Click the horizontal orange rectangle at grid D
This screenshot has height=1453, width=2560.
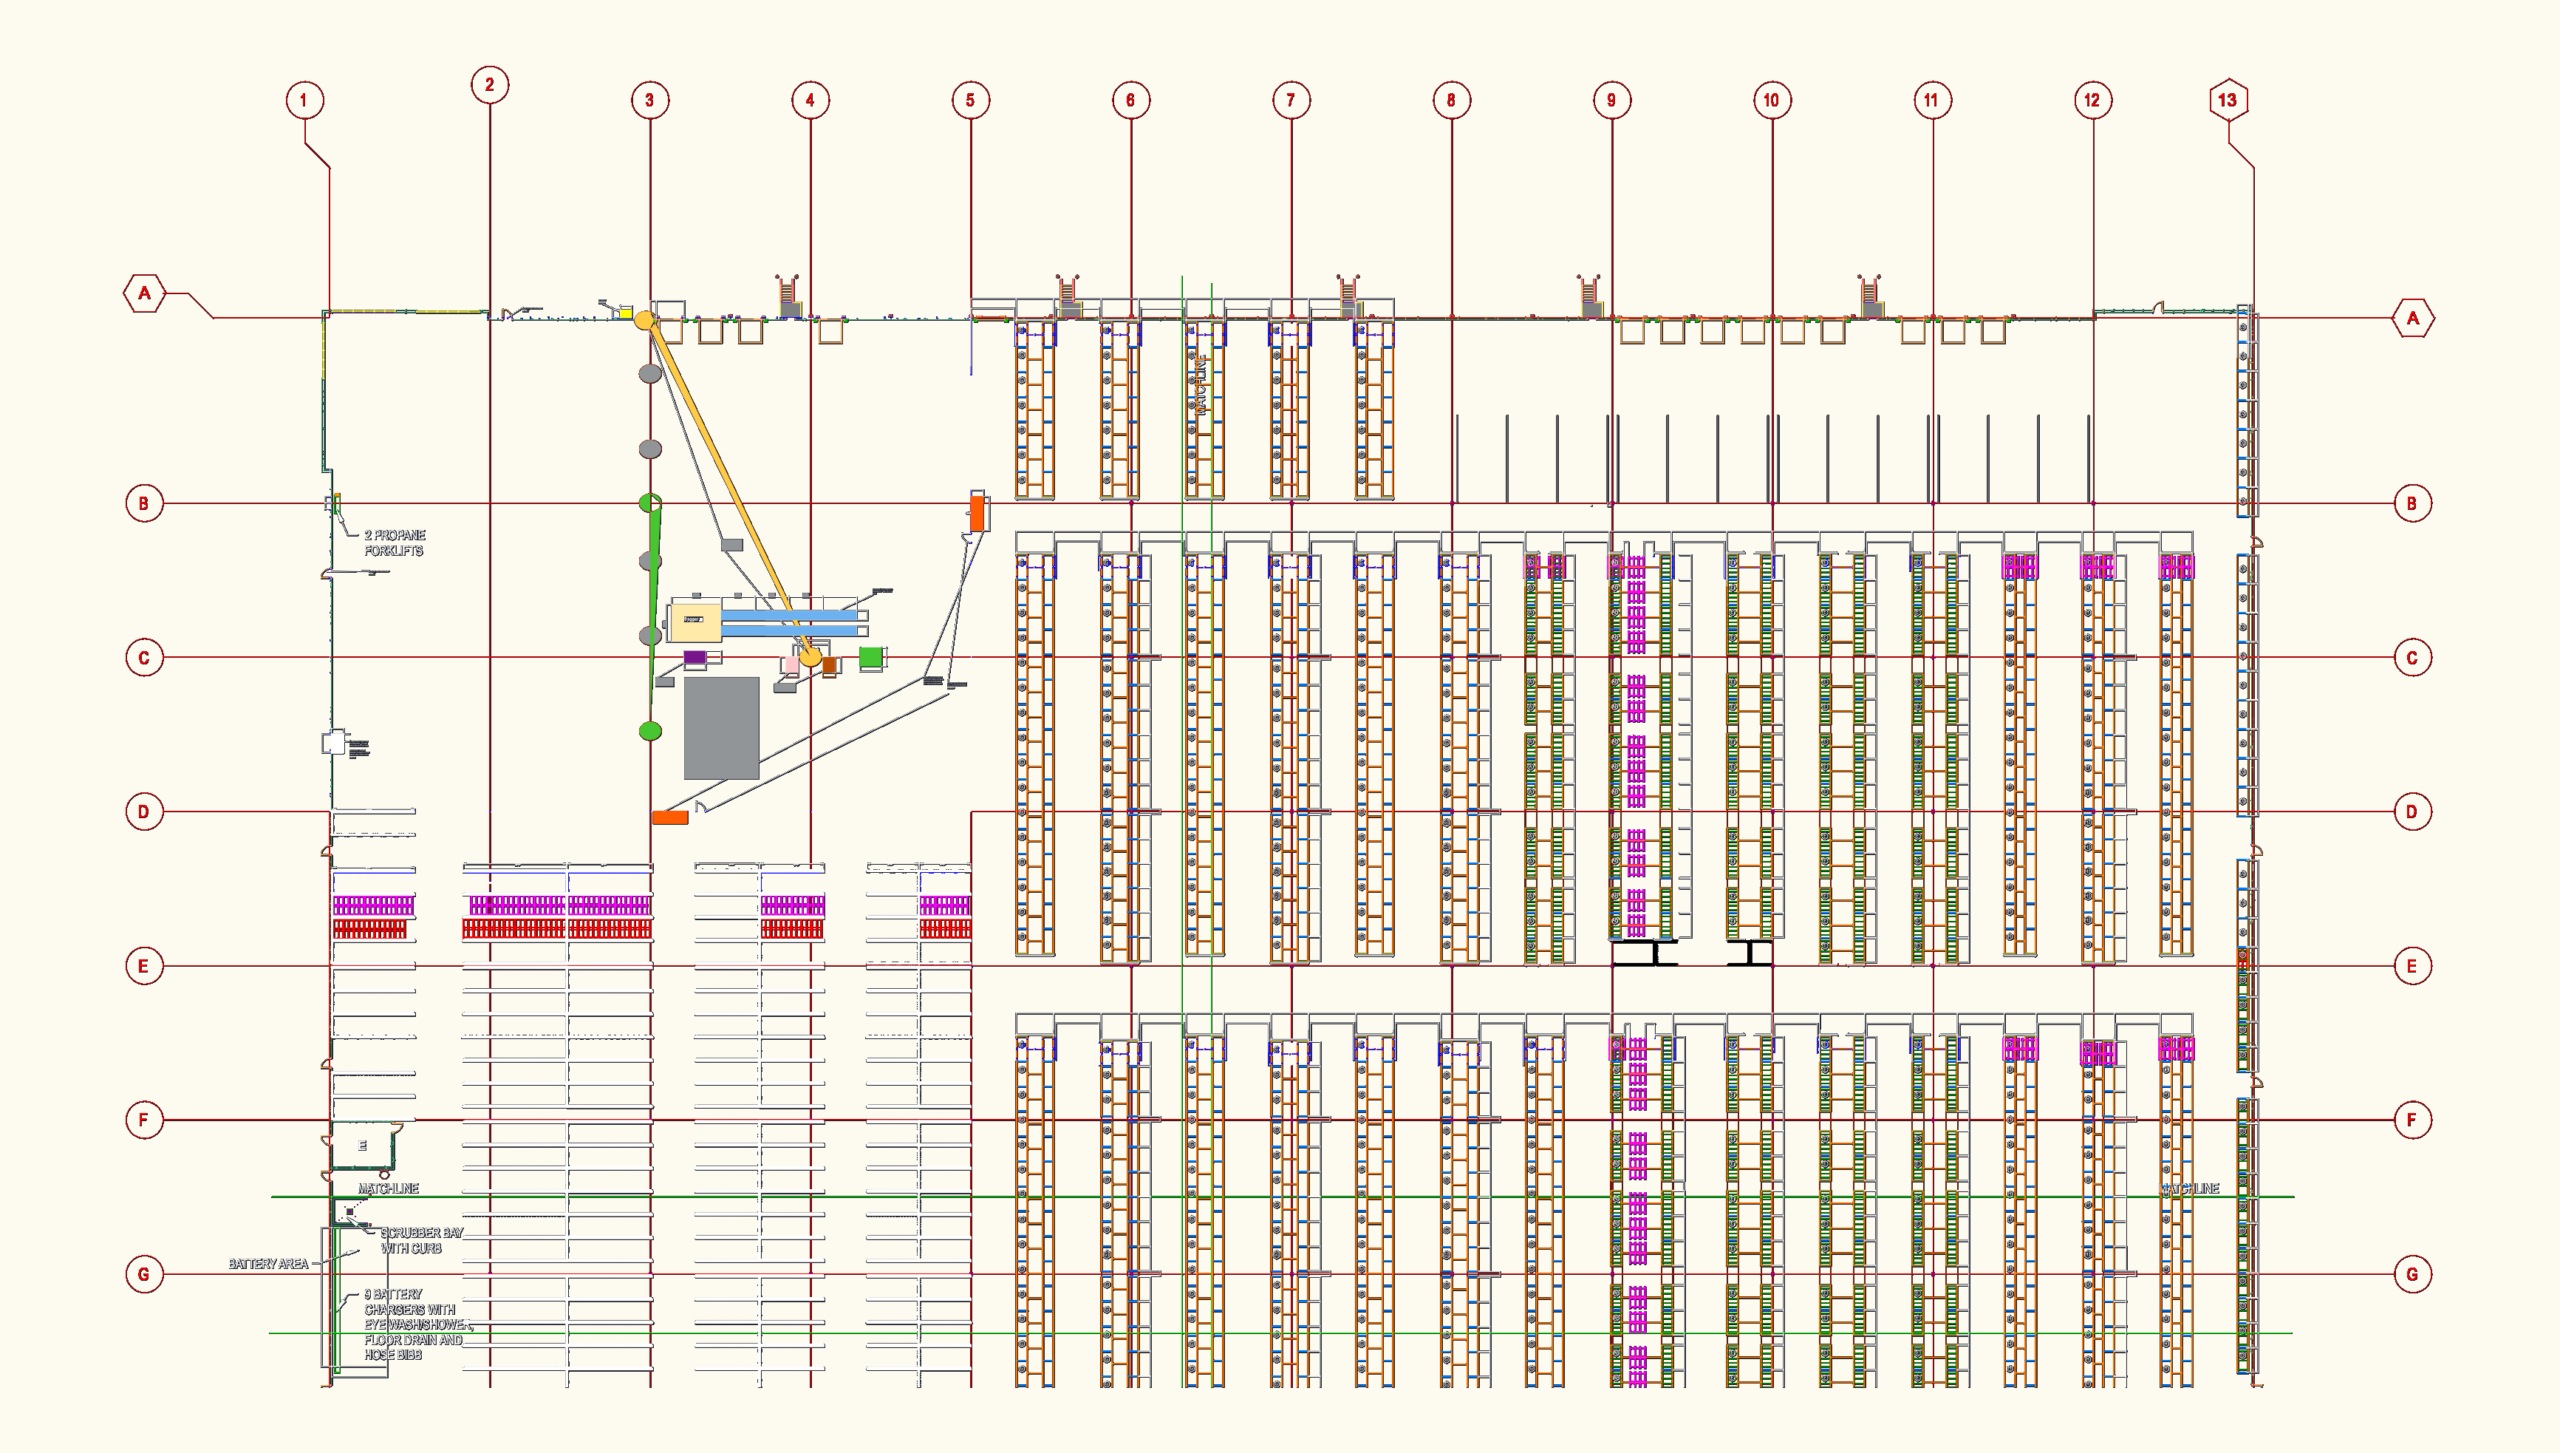pos(670,818)
